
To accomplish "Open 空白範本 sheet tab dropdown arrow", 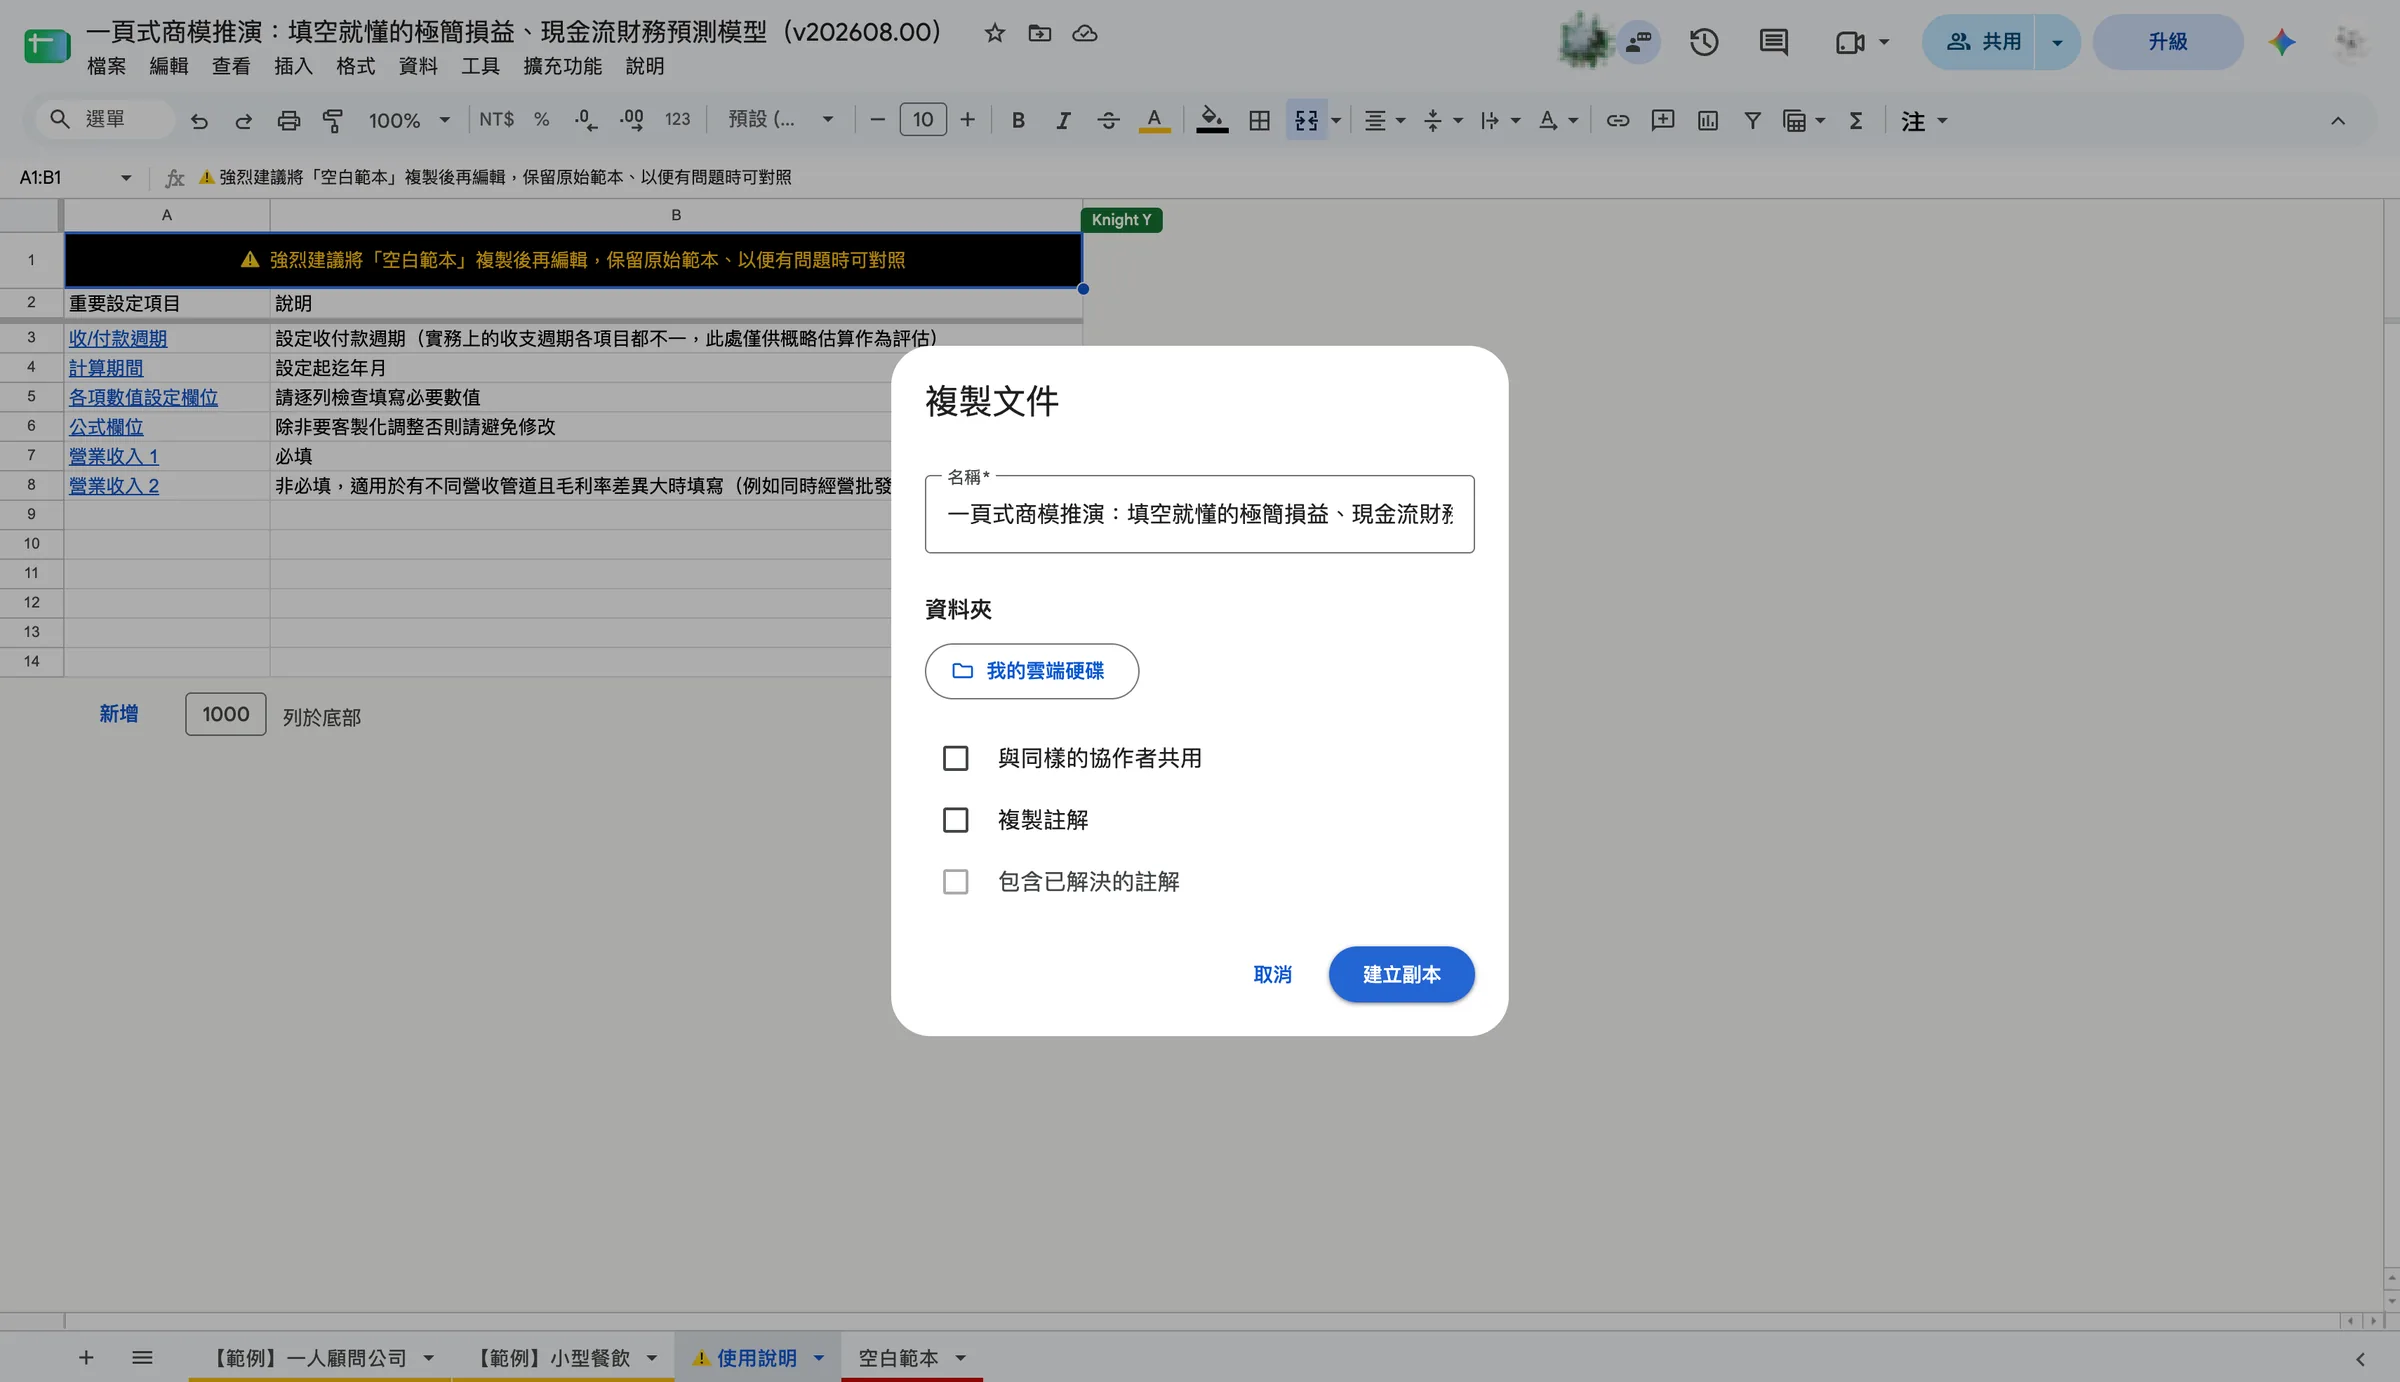I will click(x=960, y=1358).
